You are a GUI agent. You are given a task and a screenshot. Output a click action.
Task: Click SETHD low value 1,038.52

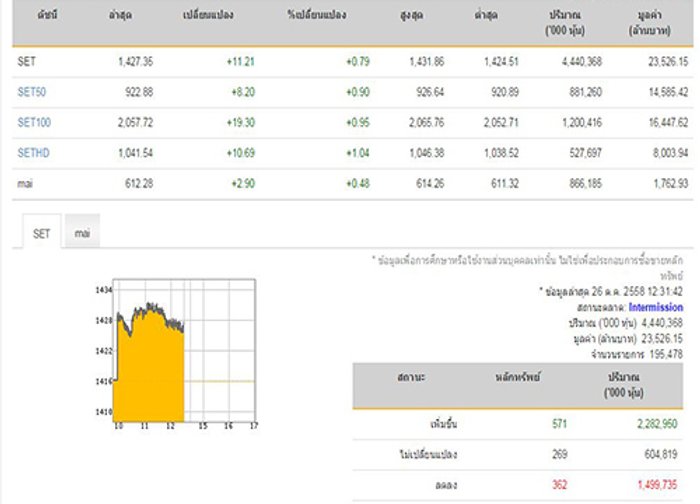tap(501, 153)
